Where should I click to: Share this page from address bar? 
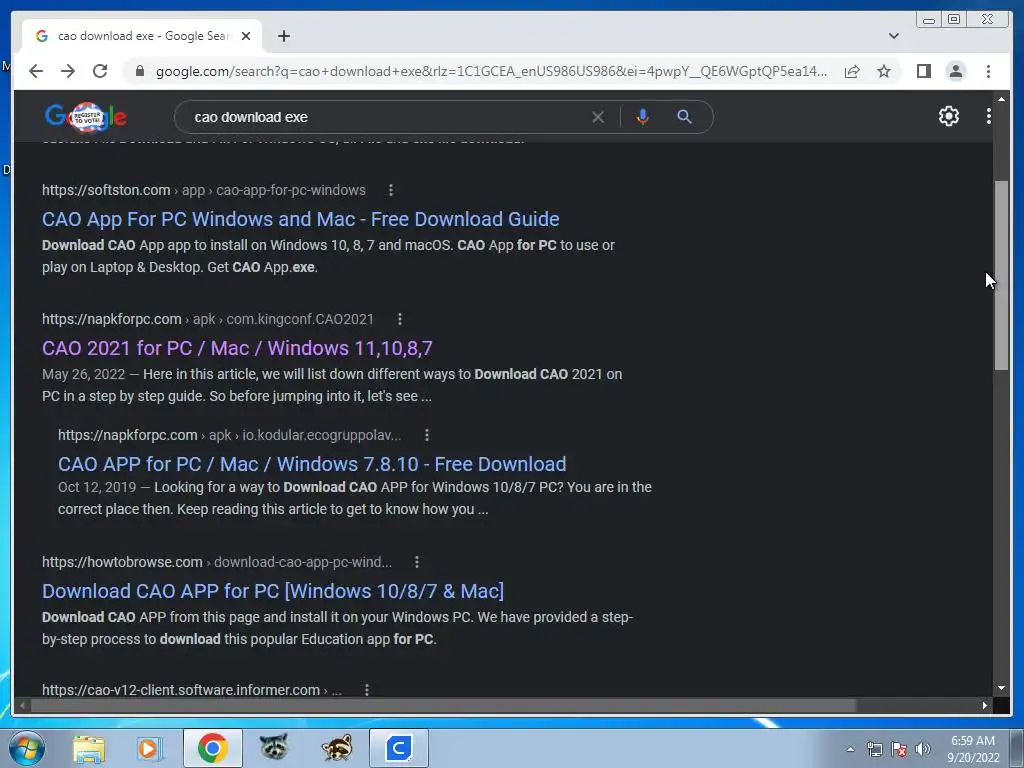(852, 71)
